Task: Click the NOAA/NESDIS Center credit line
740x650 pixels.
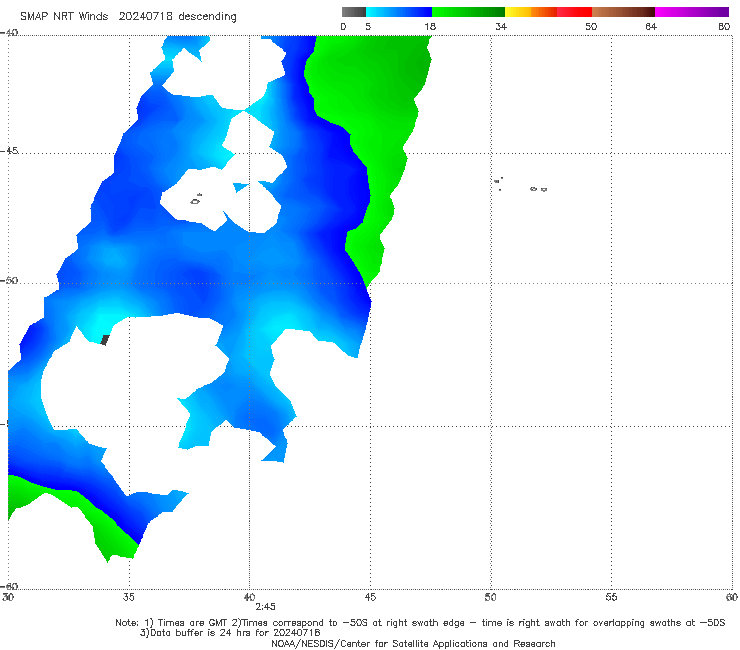Action: pyautogui.click(x=413, y=643)
